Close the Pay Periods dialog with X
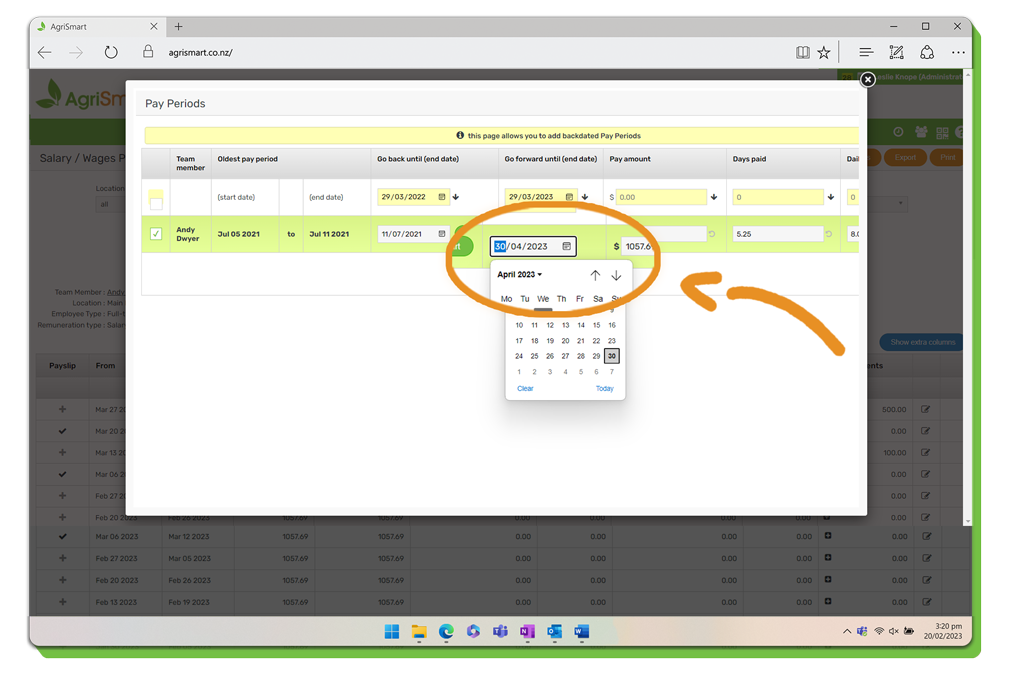Screen dimensions: 1024x693 867,79
